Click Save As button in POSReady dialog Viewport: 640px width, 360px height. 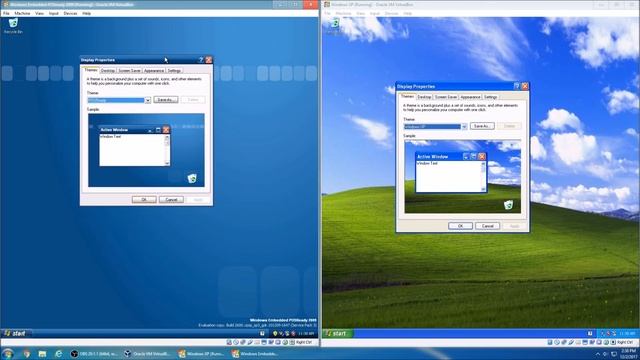tap(166, 100)
